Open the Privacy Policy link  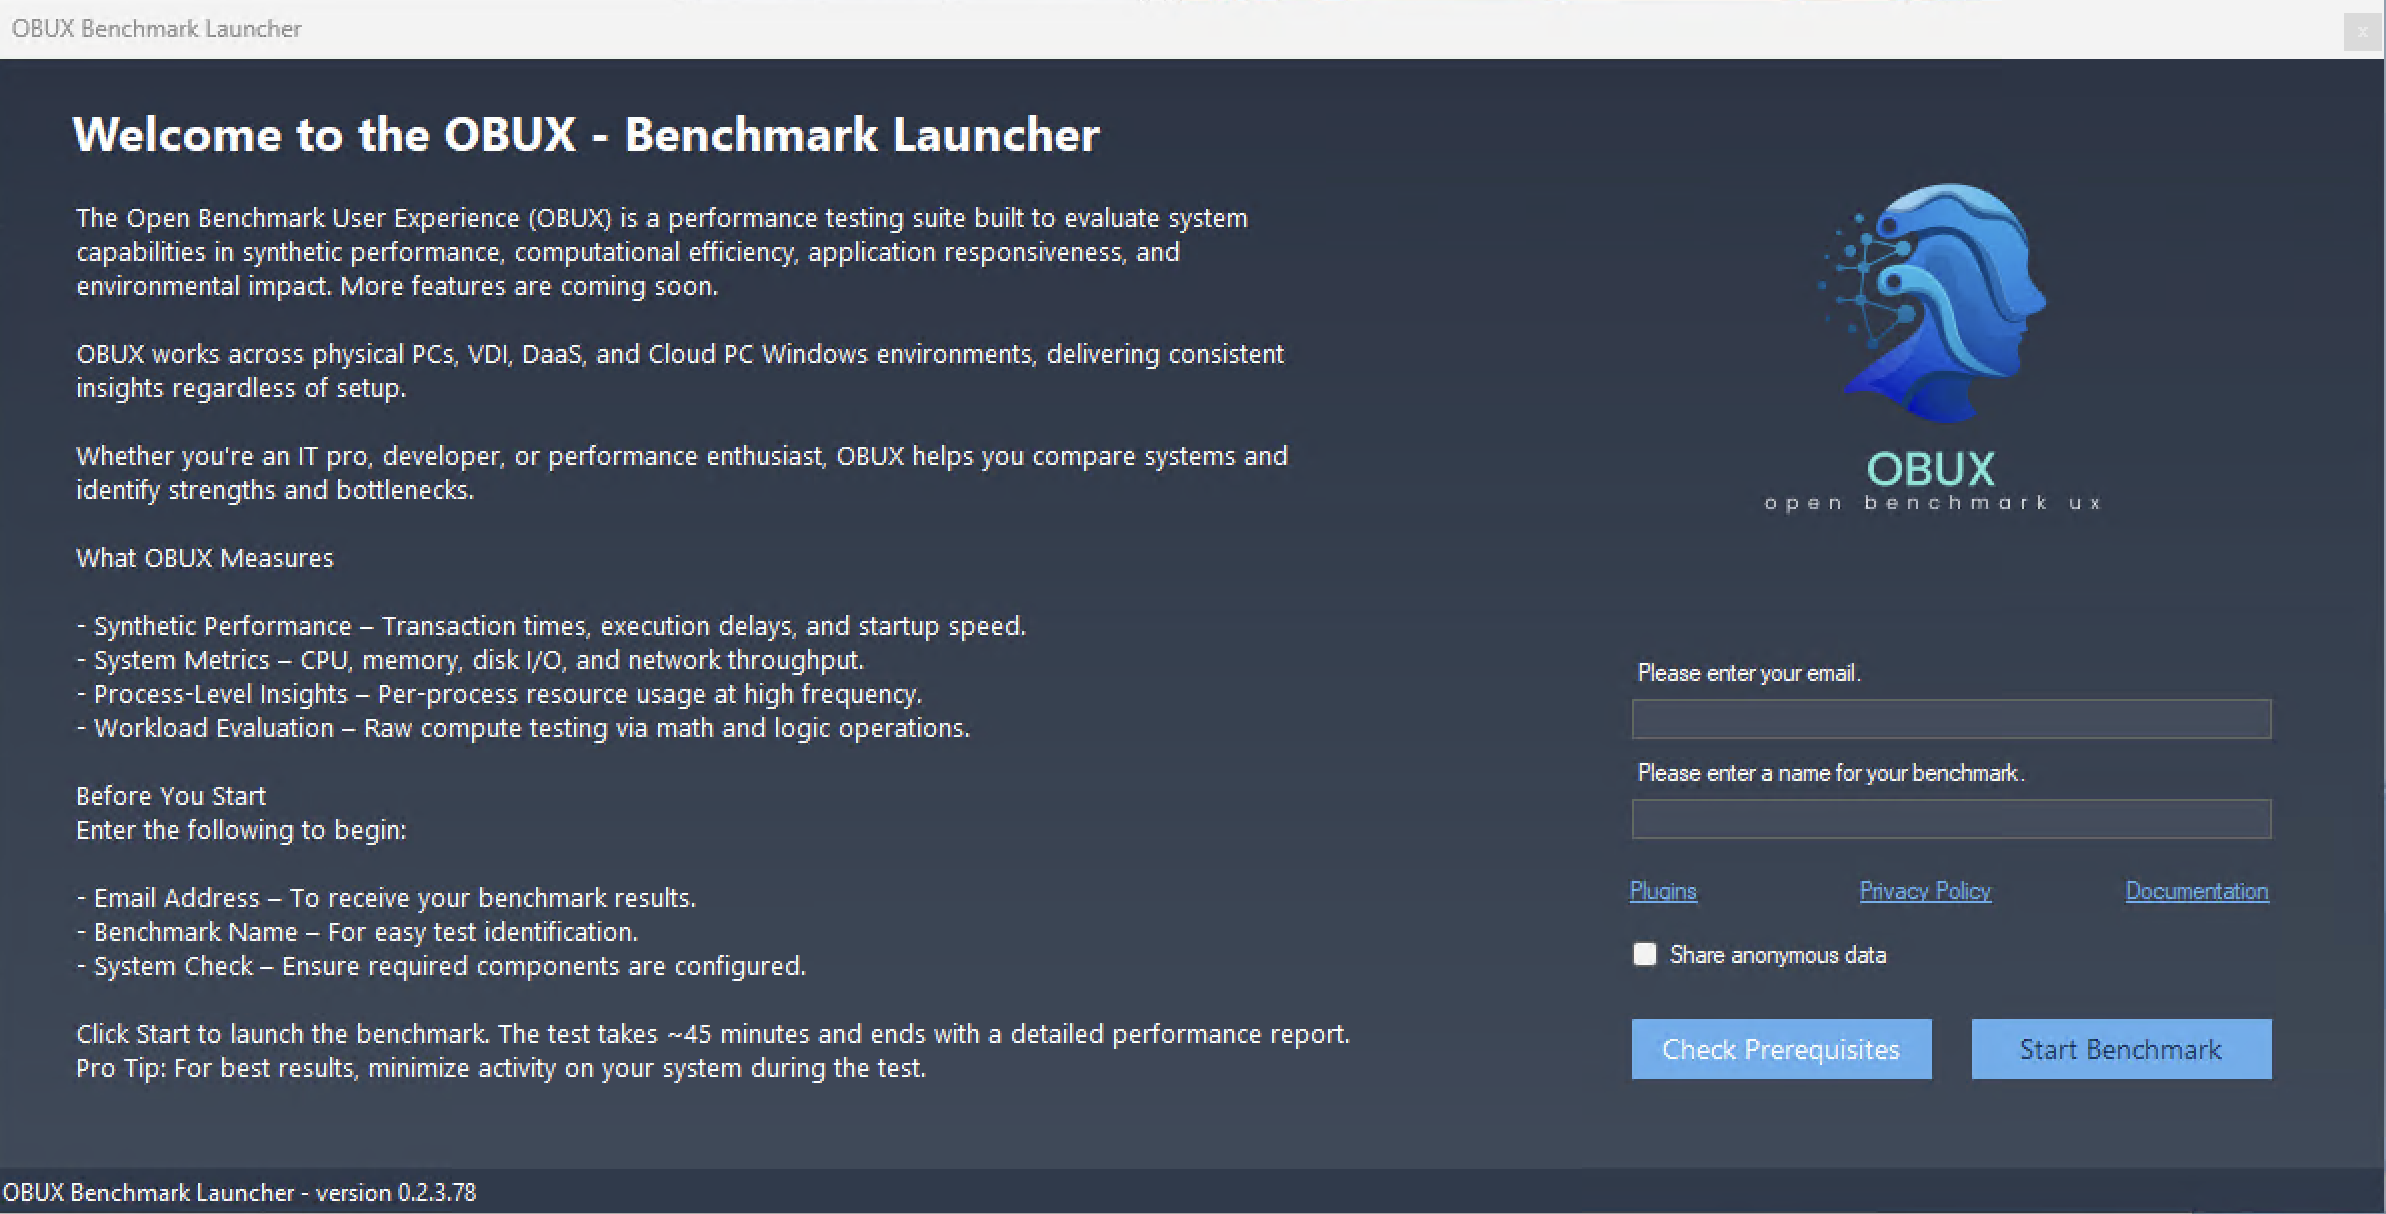click(1924, 890)
